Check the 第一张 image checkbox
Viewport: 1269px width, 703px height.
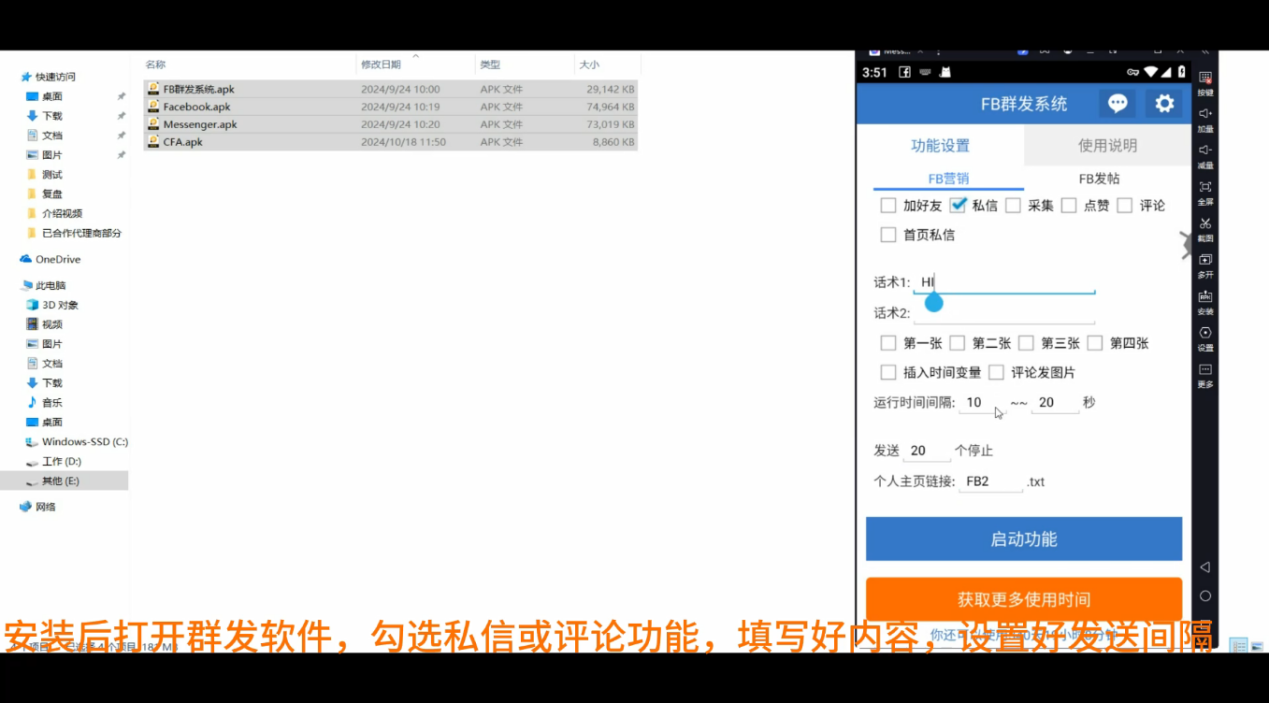(x=888, y=343)
